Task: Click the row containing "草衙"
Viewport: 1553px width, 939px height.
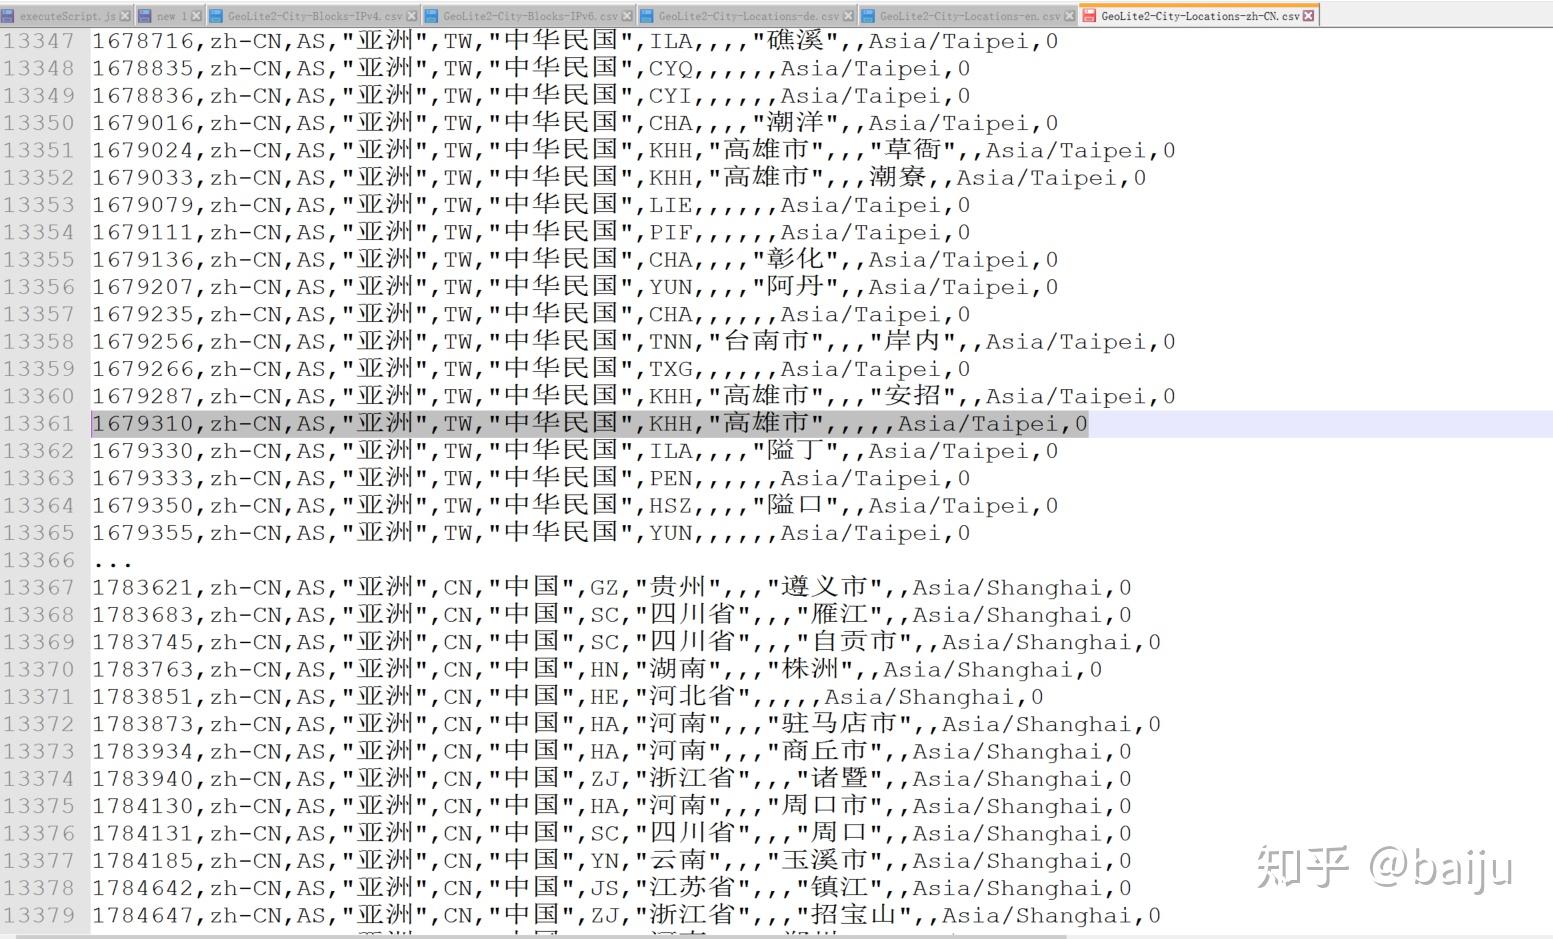Action: [634, 150]
